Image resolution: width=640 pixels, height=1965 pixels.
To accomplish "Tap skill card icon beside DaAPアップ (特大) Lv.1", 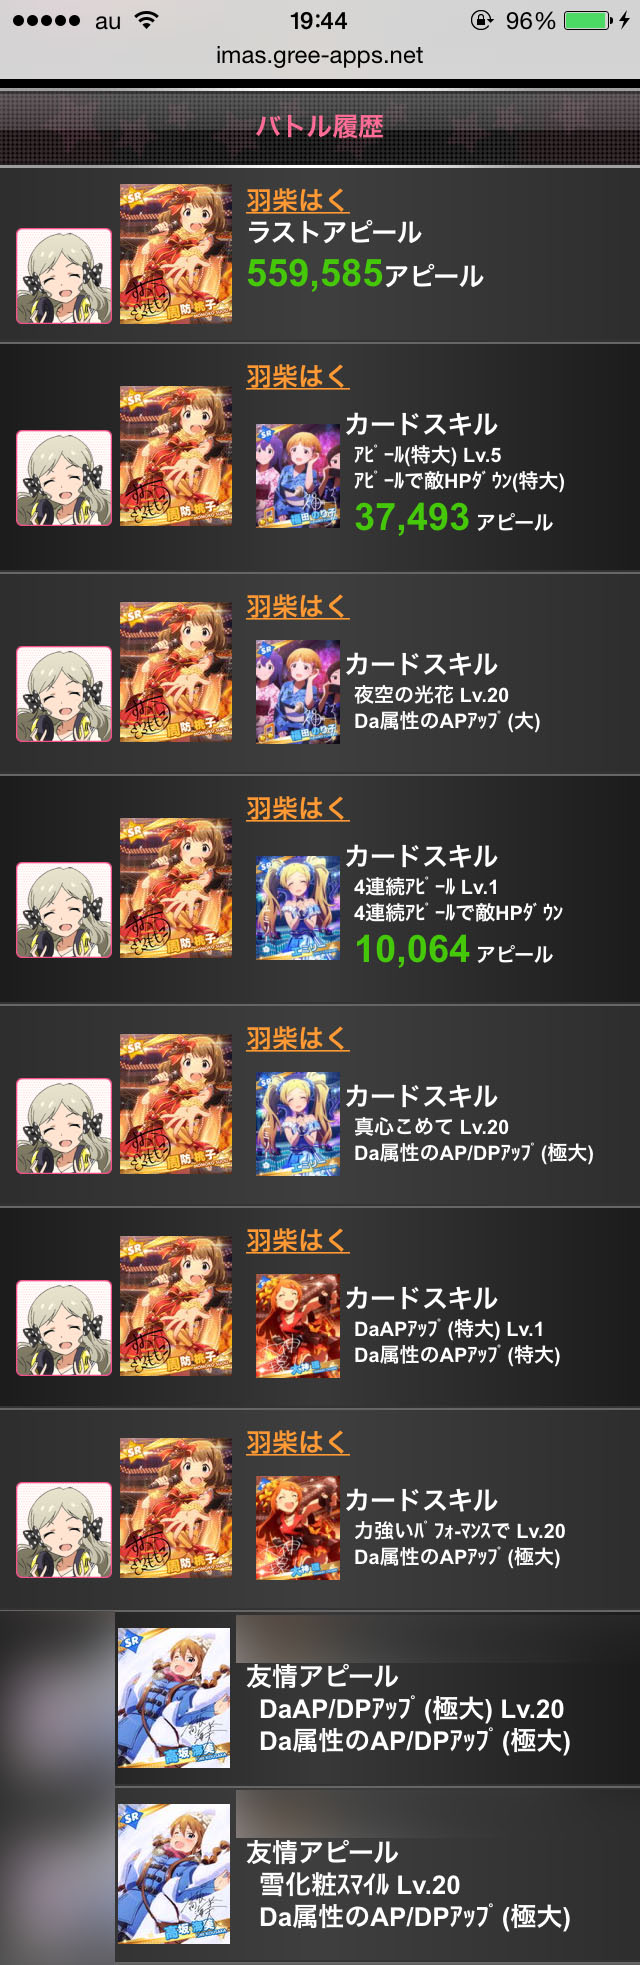I will click(298, 1326).
